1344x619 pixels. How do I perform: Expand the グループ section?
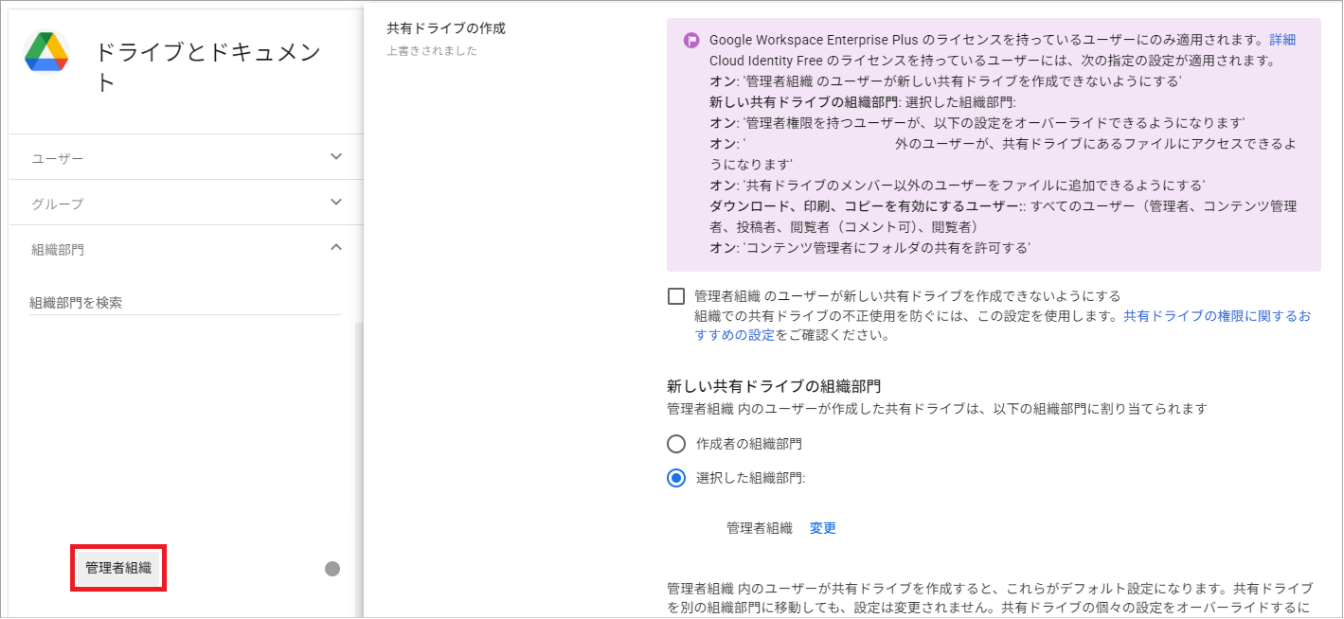186,203
